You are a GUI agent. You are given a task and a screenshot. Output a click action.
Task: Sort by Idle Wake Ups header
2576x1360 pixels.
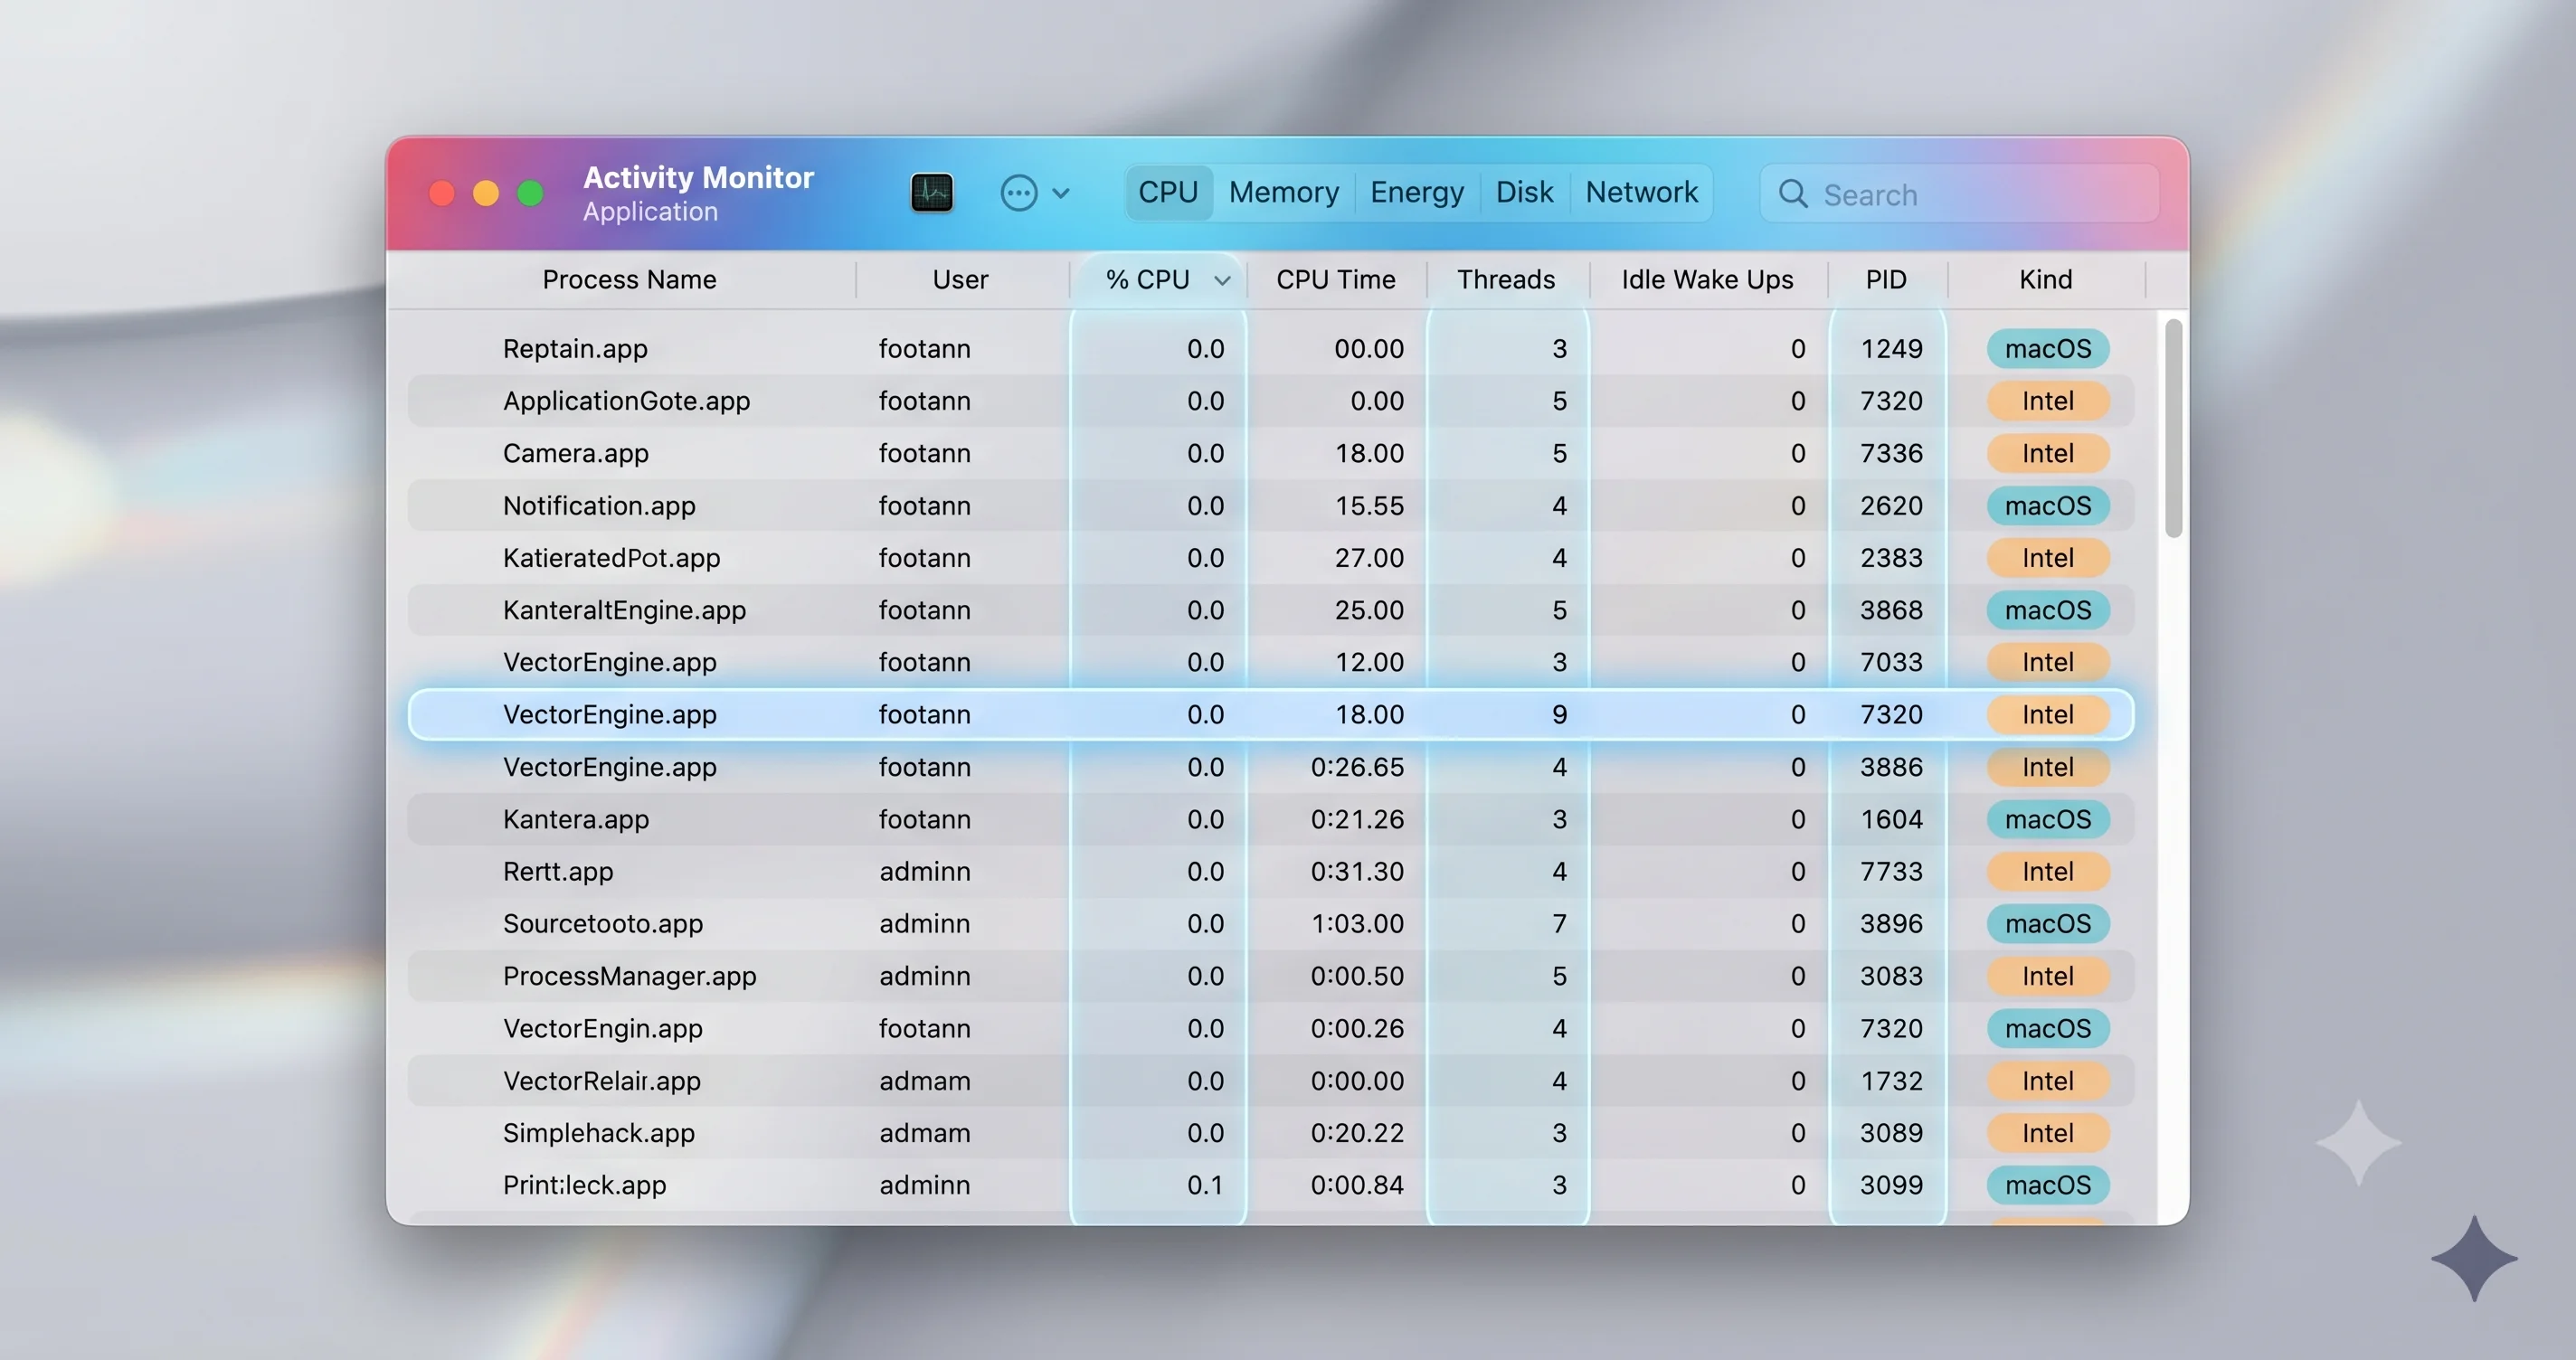[x=1707, y=280]
